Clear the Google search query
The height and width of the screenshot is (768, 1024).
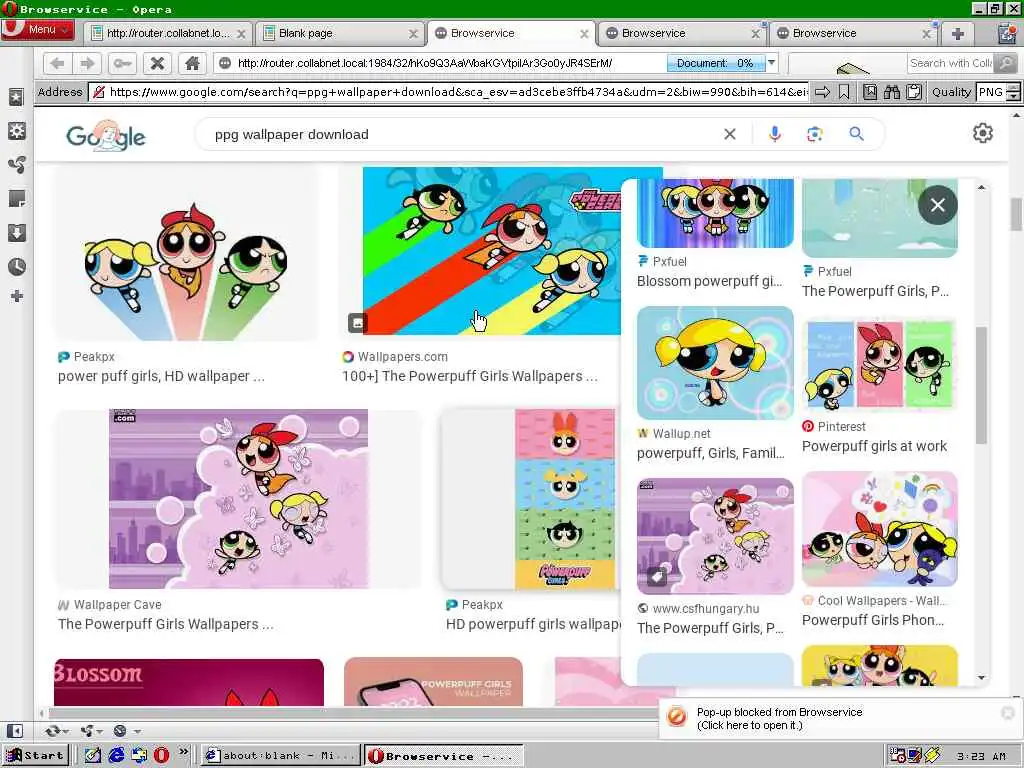[729, 135]
